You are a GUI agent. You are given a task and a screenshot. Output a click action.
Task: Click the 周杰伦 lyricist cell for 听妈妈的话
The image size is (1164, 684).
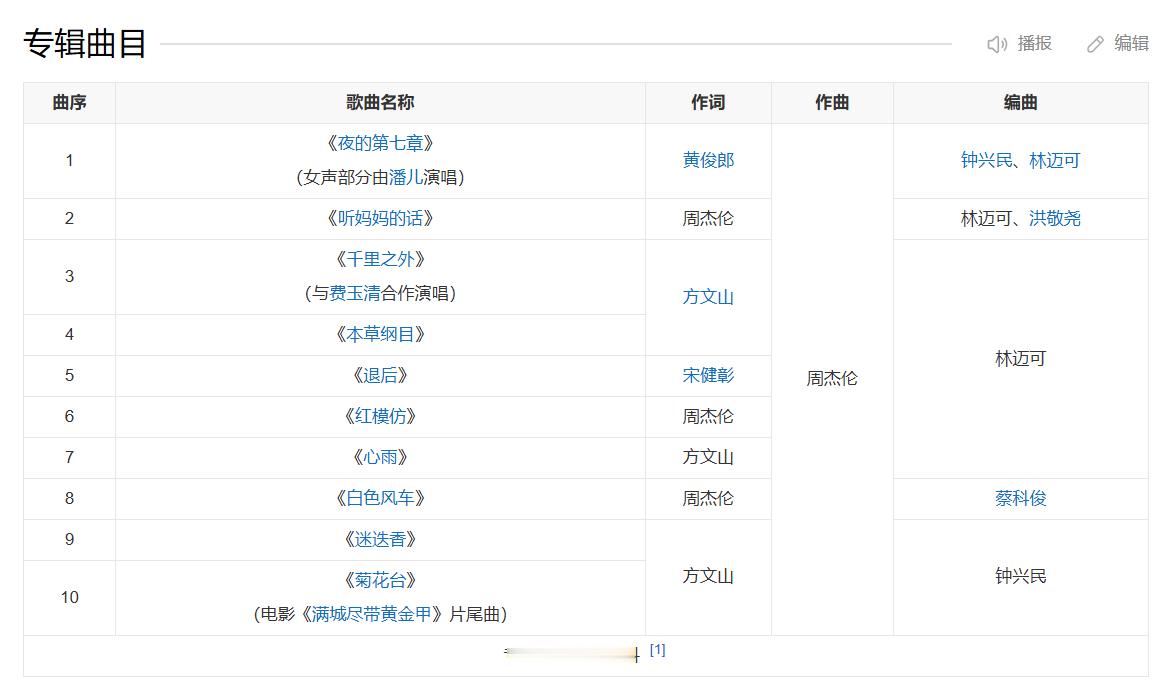708,218
